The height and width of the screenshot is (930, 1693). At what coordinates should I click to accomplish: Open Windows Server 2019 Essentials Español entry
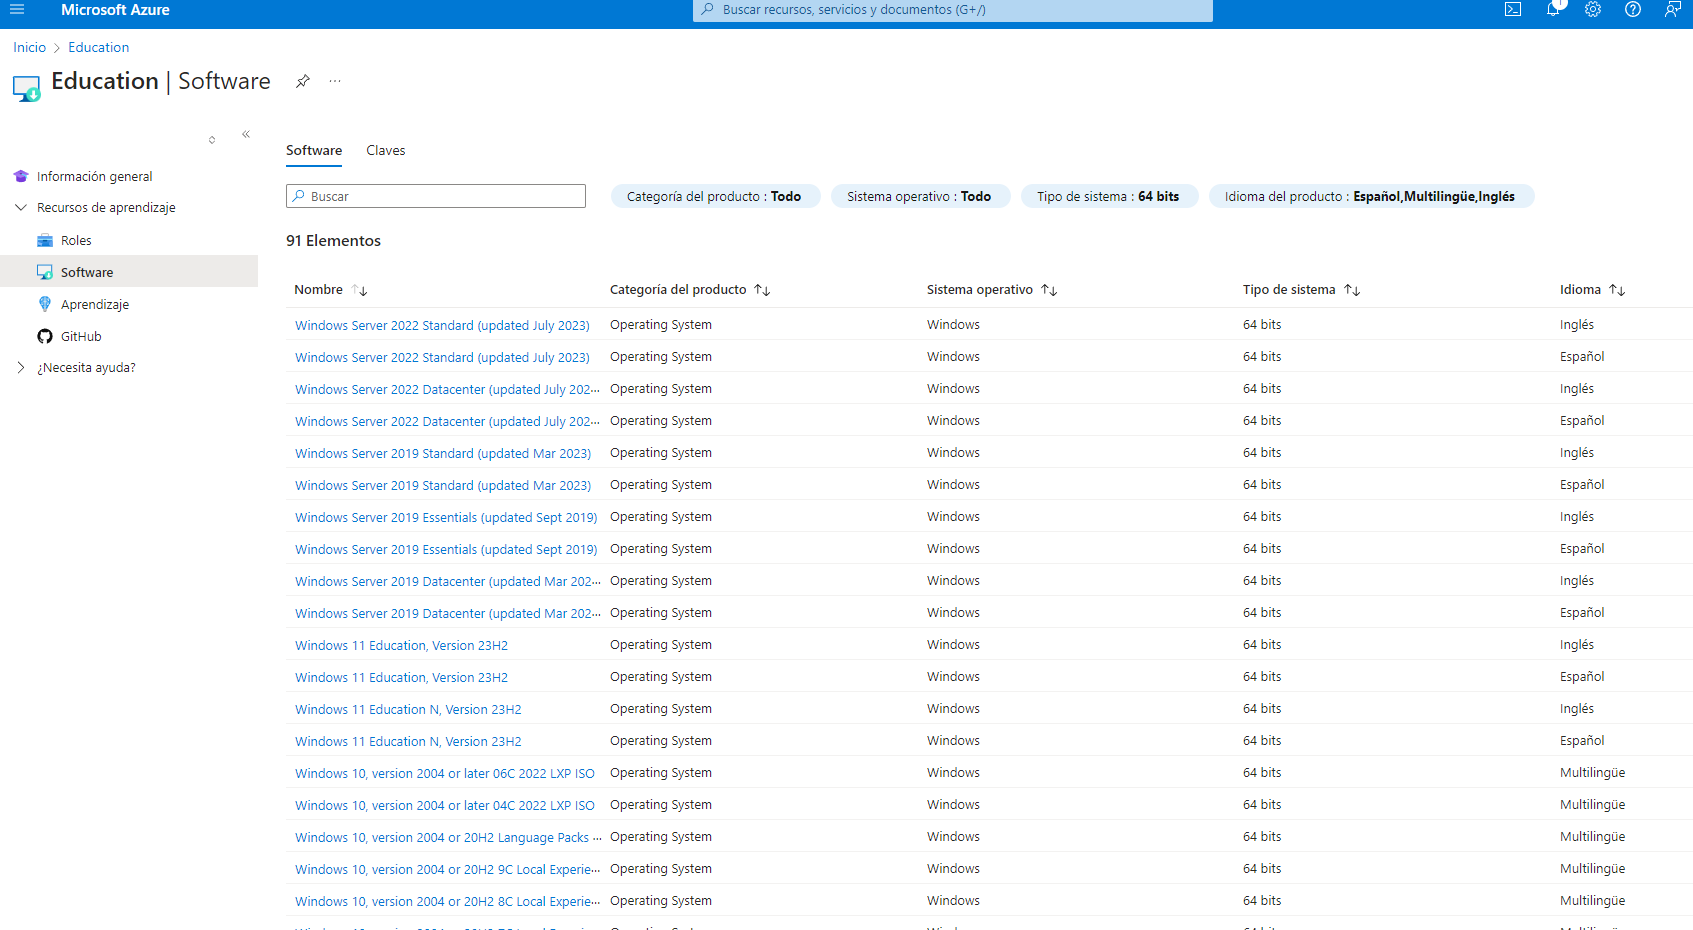point(446,549)
